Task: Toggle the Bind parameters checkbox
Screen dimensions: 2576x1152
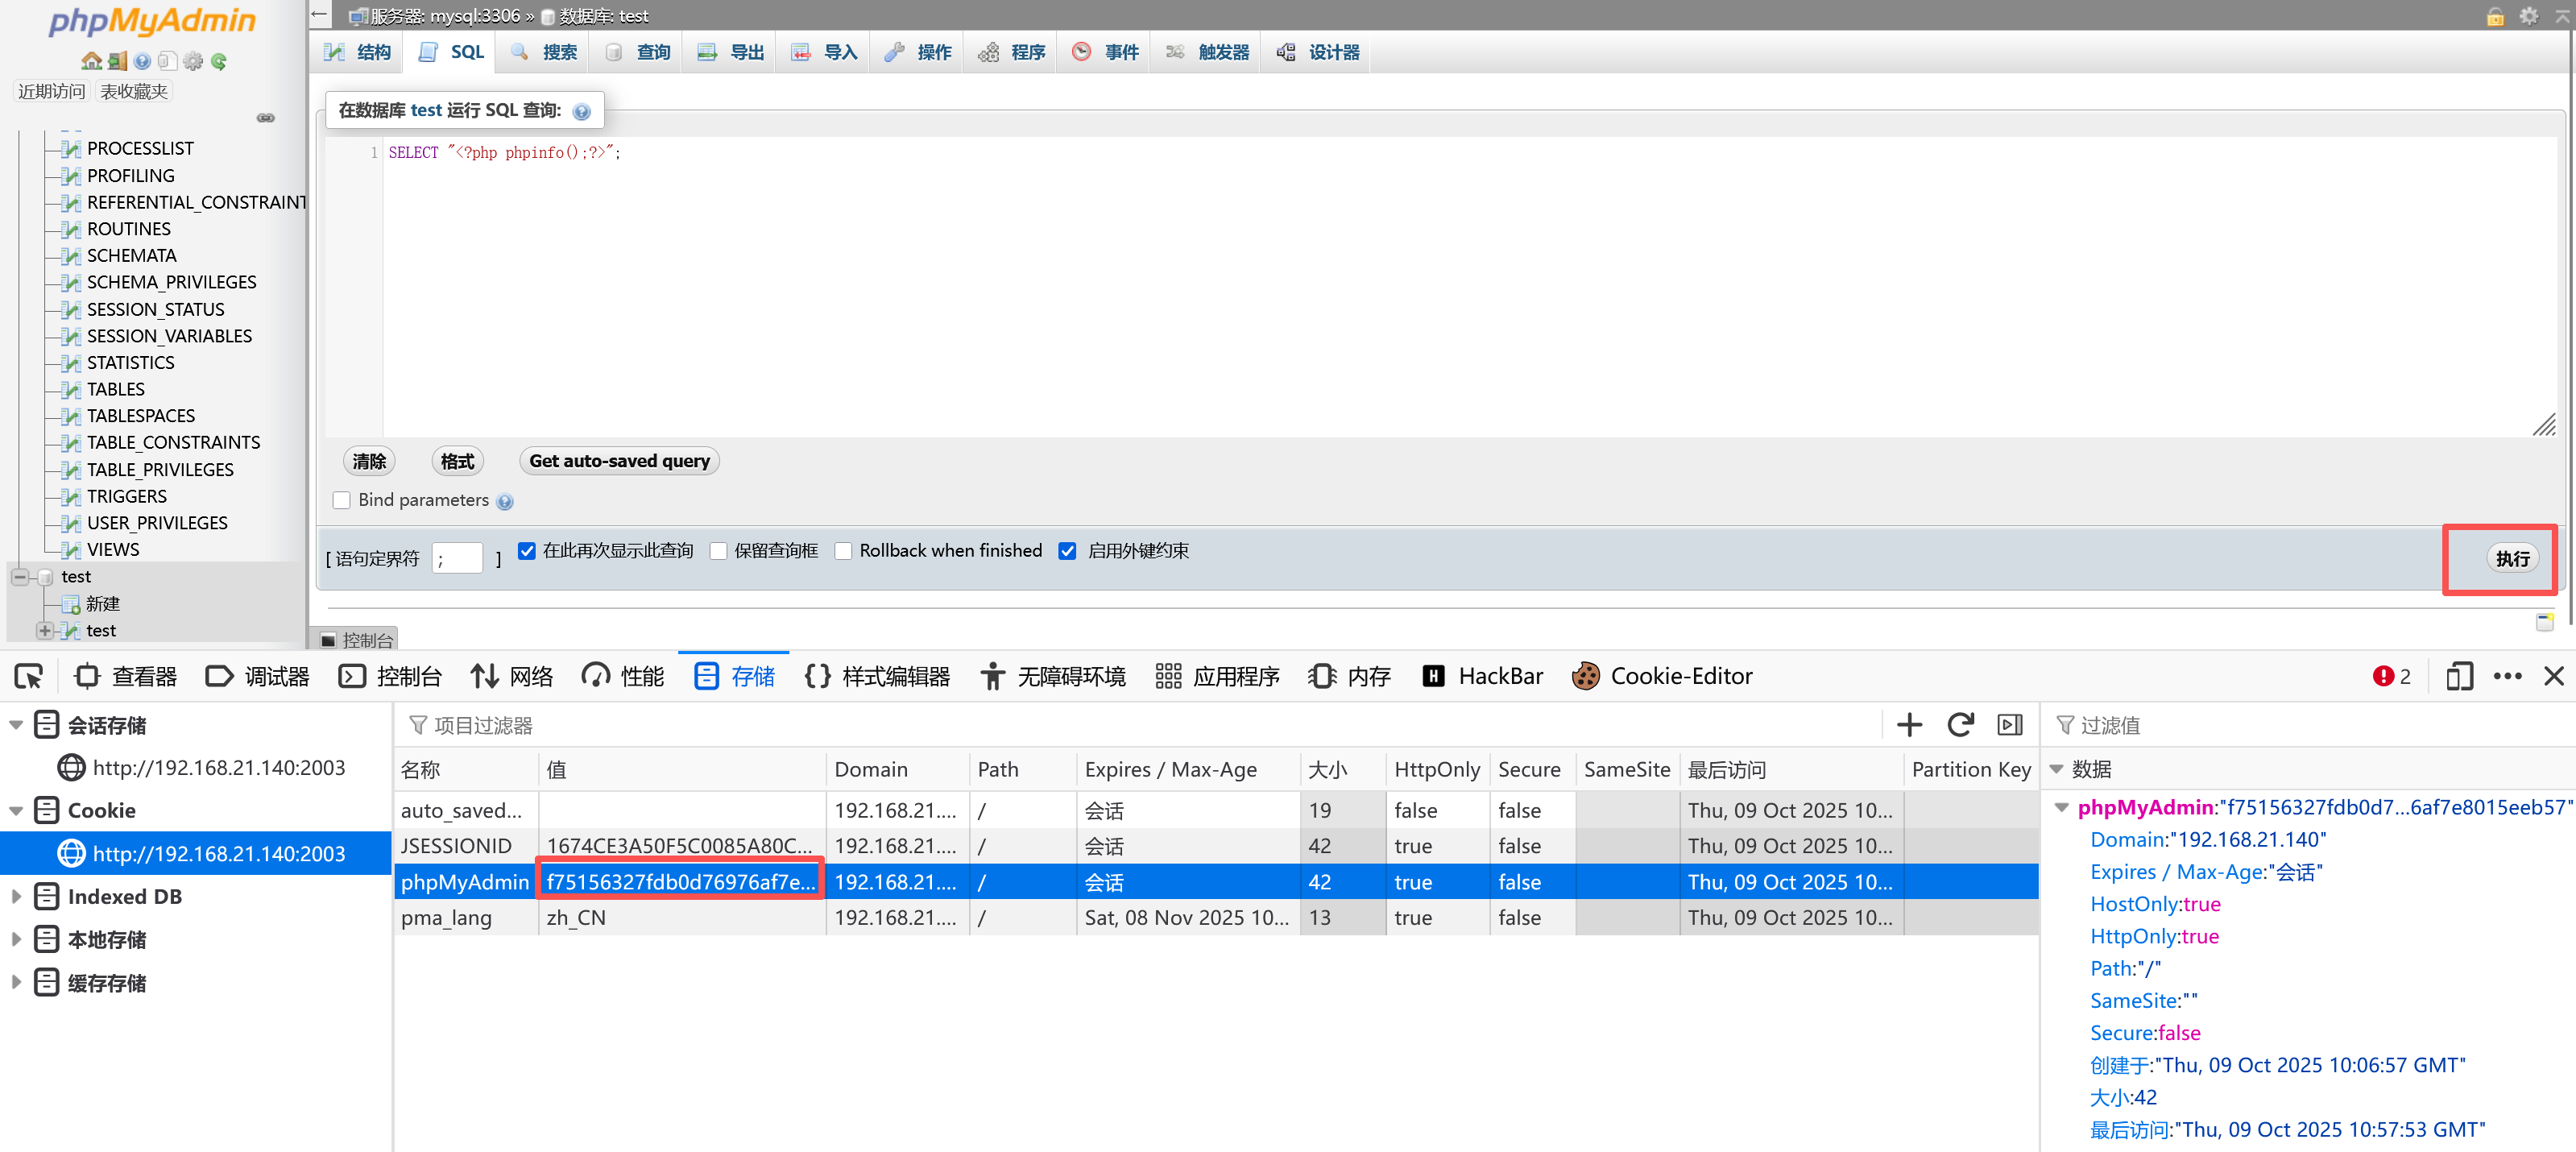Action: click(342, 500)
